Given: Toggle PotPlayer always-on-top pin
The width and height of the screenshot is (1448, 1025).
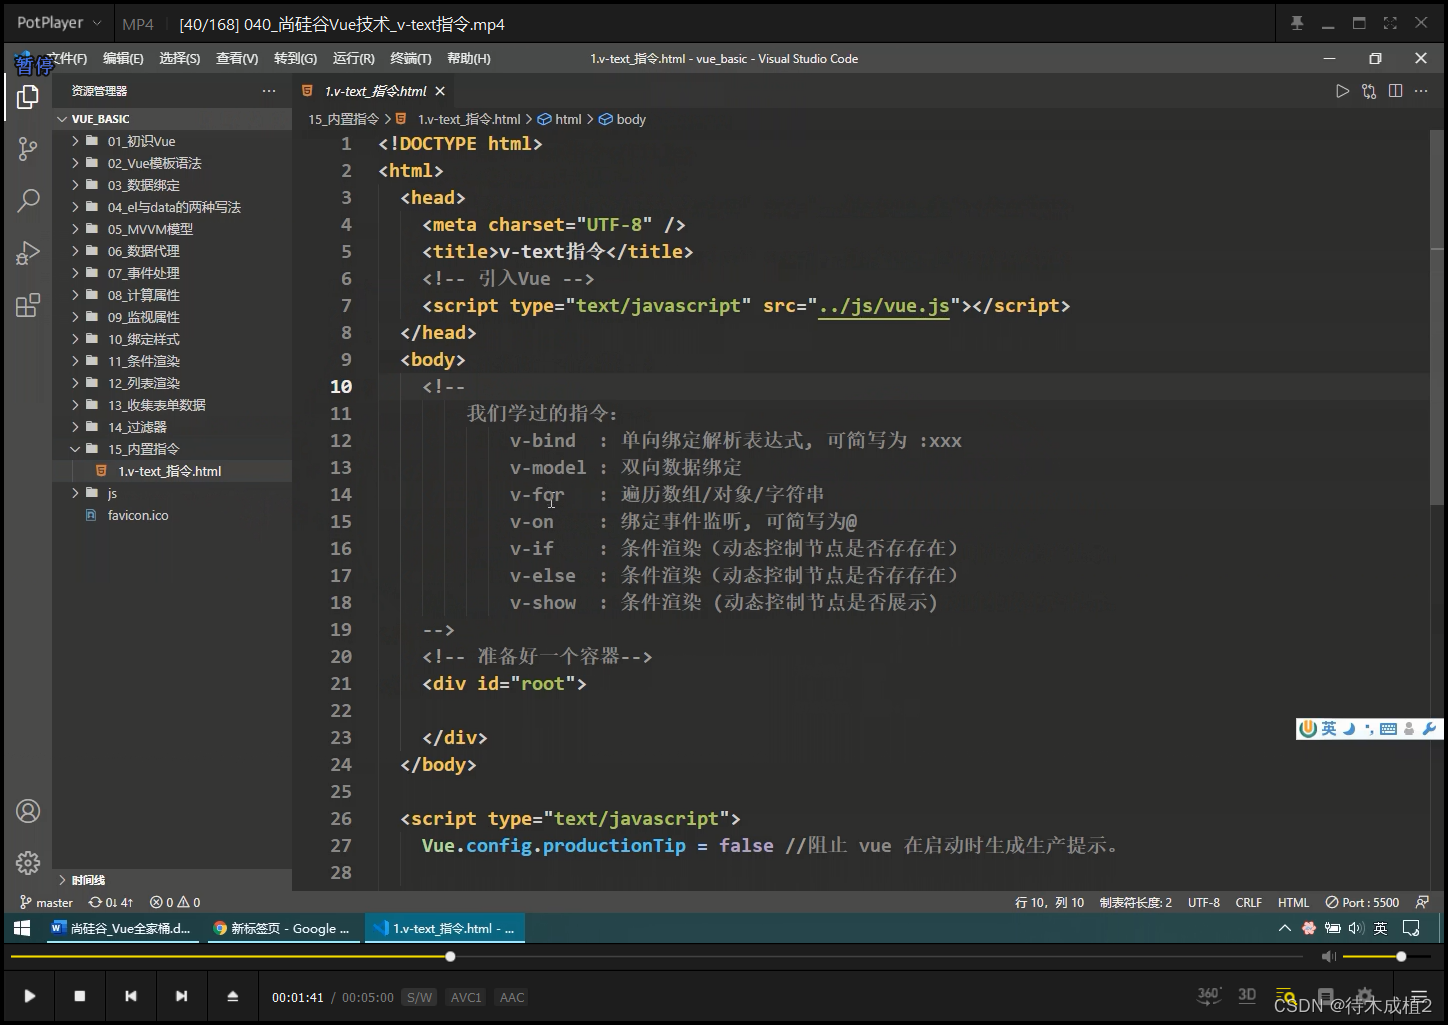Looking at the screenshot, I should (x=1297, y=23).
